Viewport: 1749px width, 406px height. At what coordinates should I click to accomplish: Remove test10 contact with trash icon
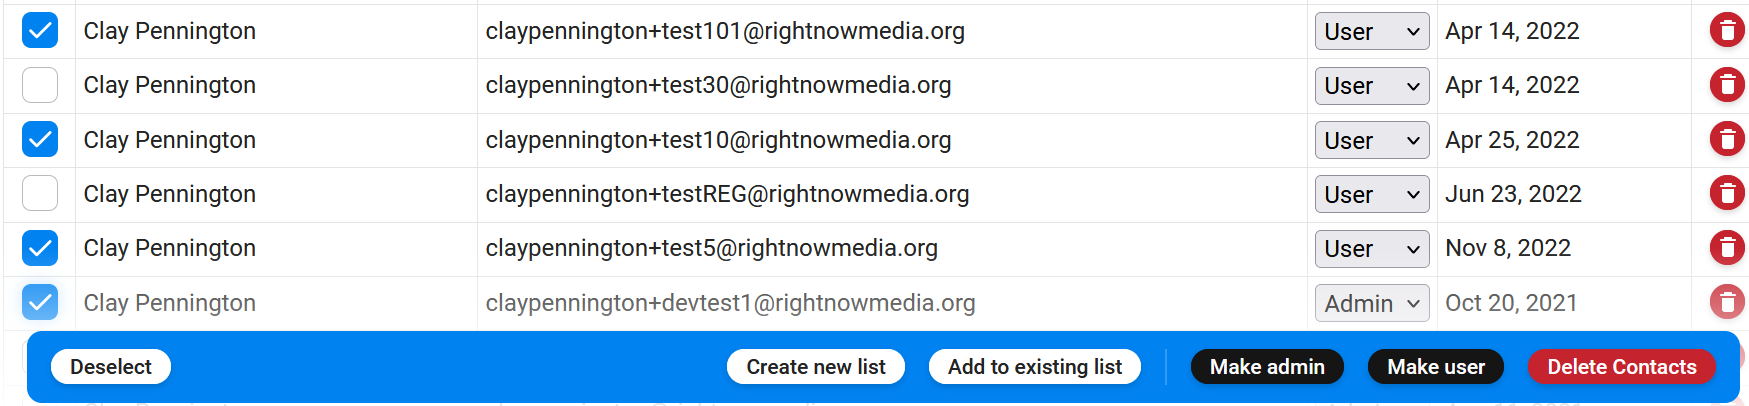(1727, 139)
